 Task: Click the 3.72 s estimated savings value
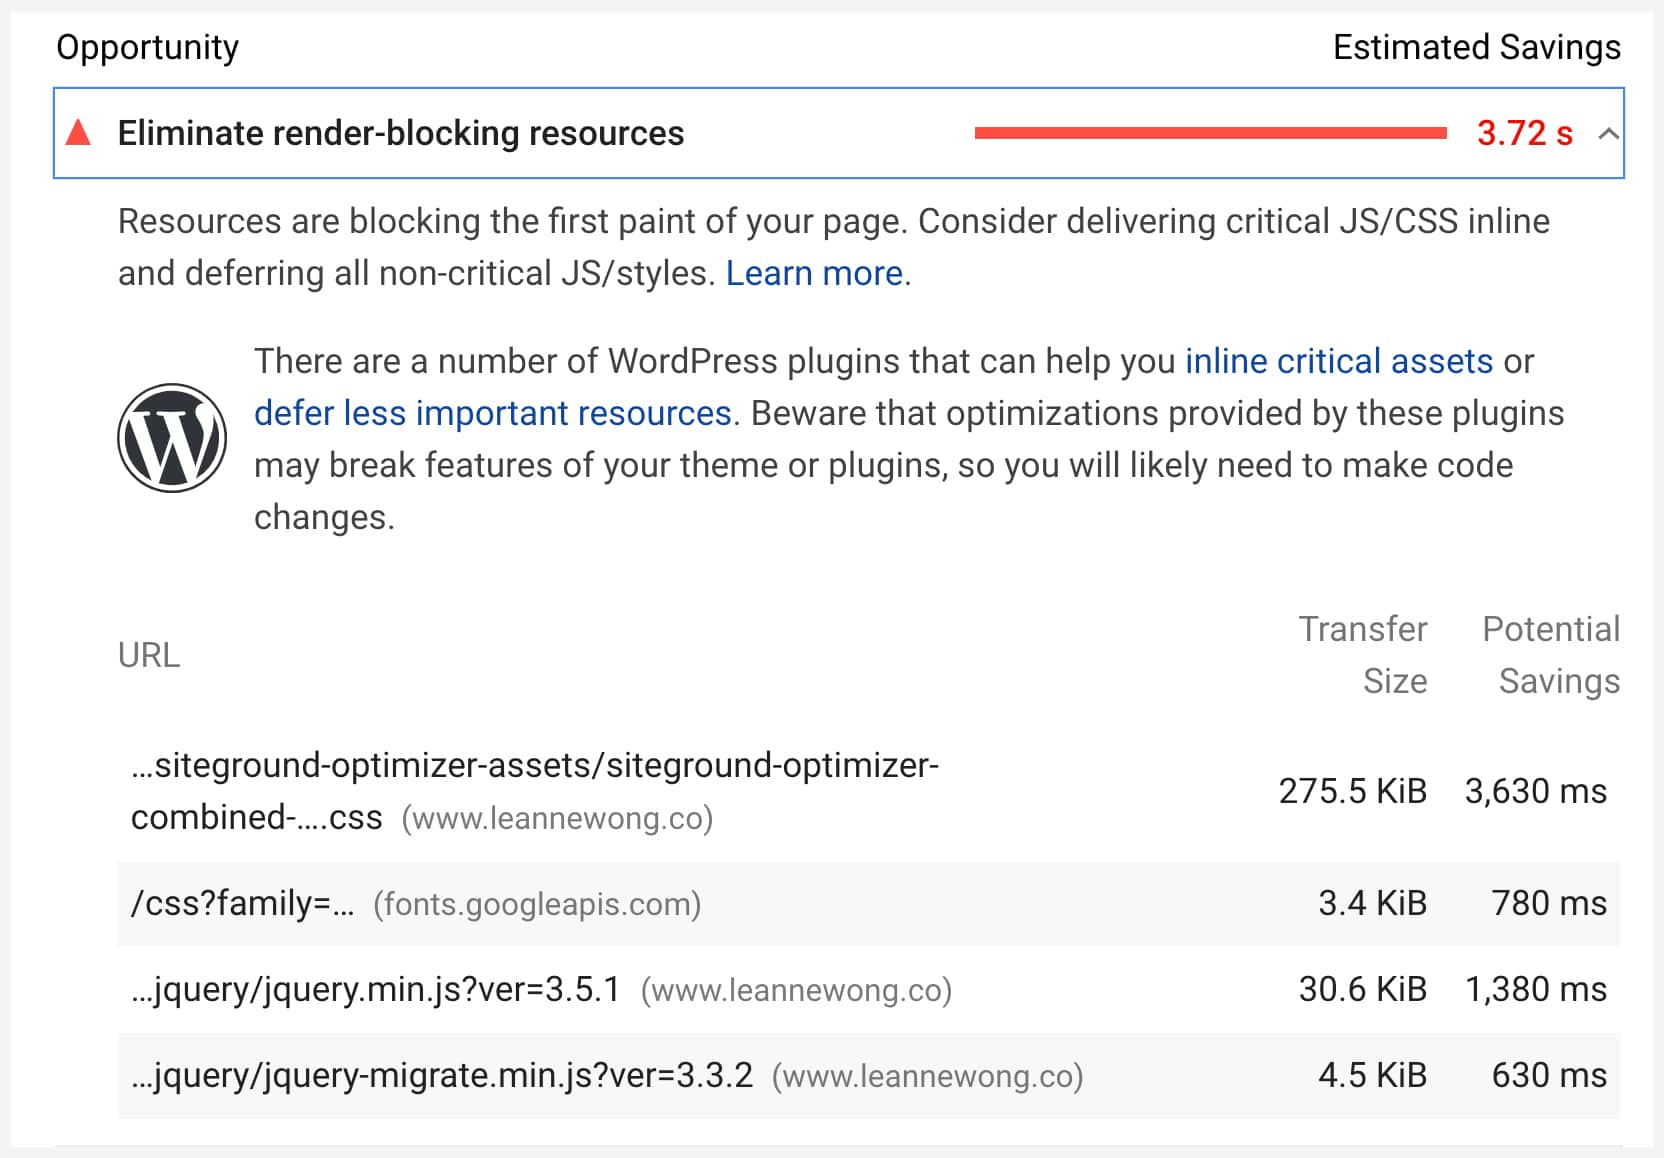[1526, 133]
